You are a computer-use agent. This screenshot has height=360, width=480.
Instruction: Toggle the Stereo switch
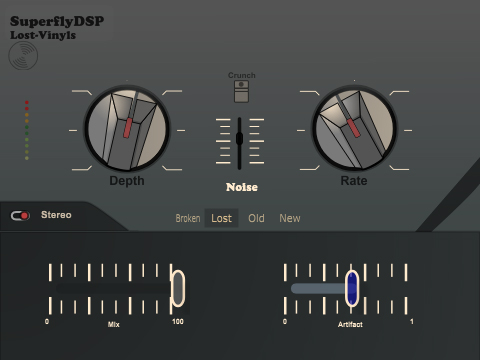point(20,216)
